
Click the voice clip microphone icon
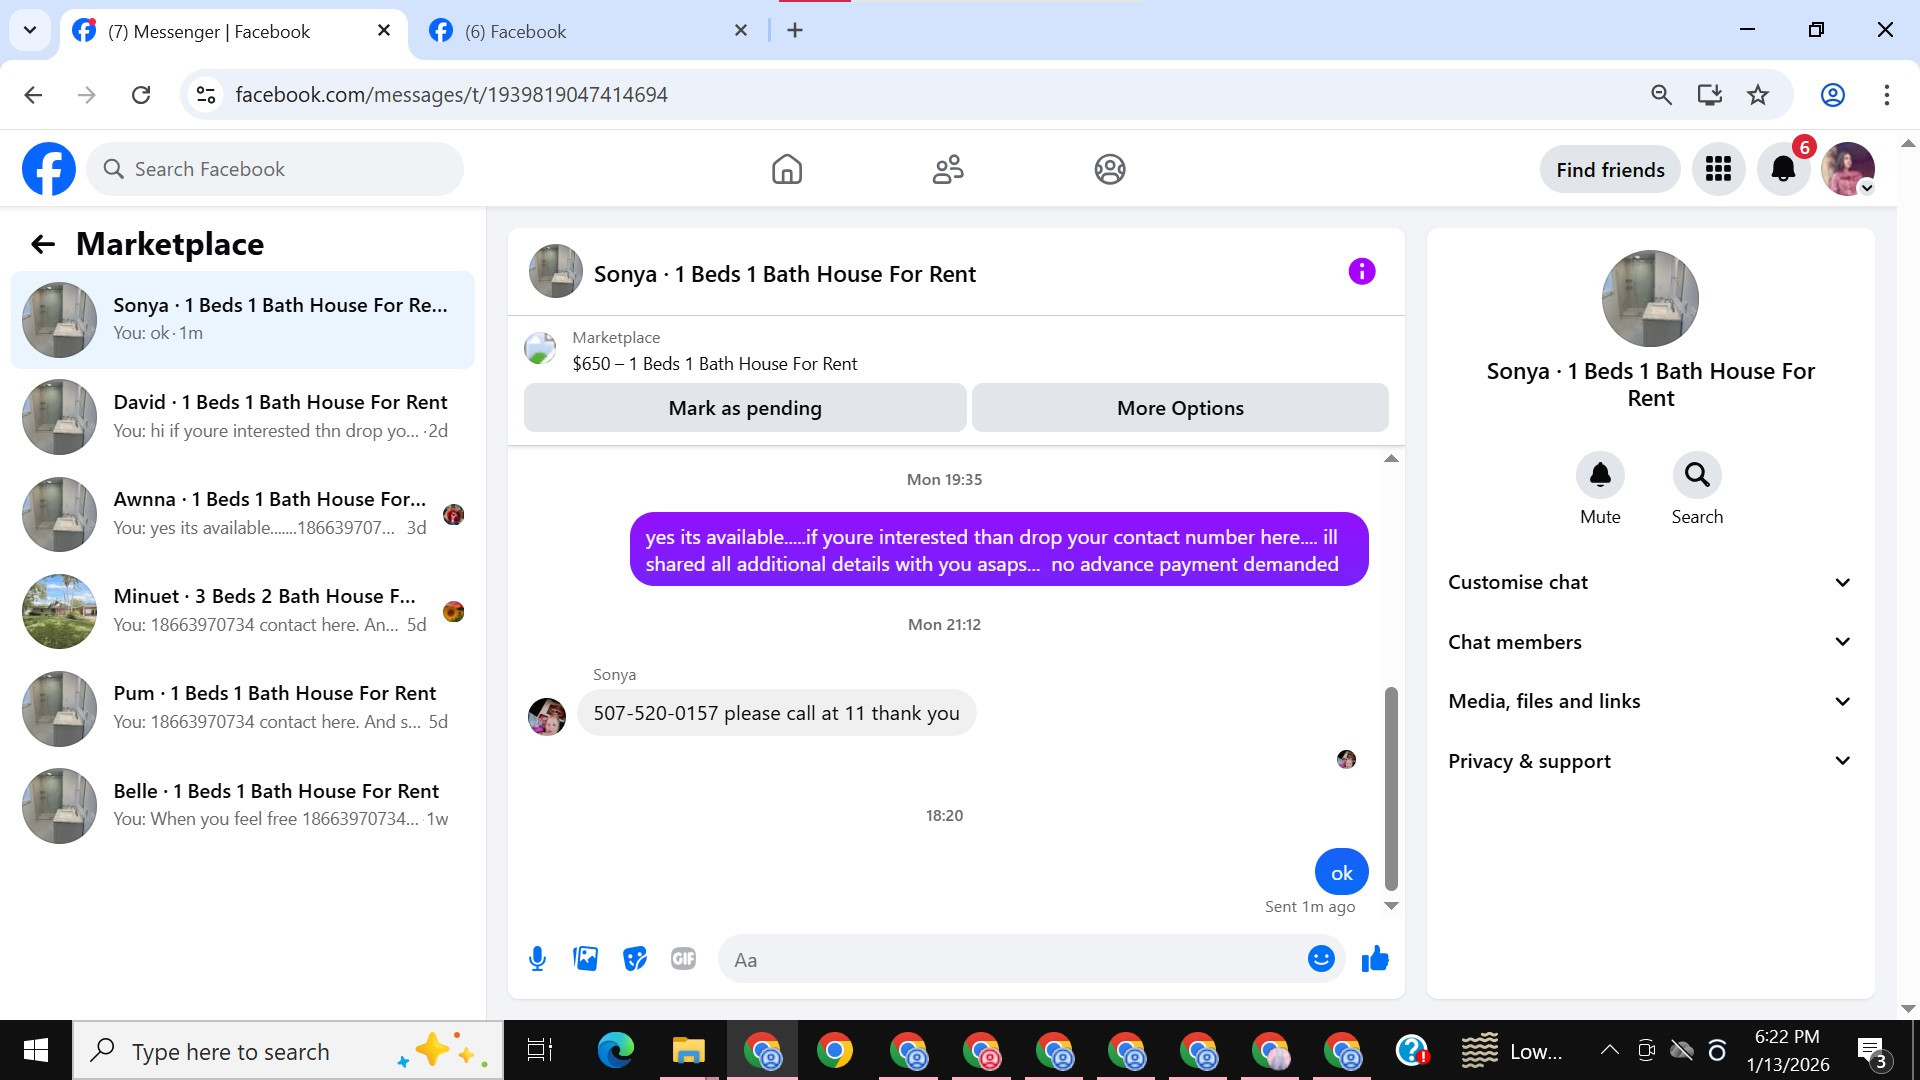click(537, 959)
